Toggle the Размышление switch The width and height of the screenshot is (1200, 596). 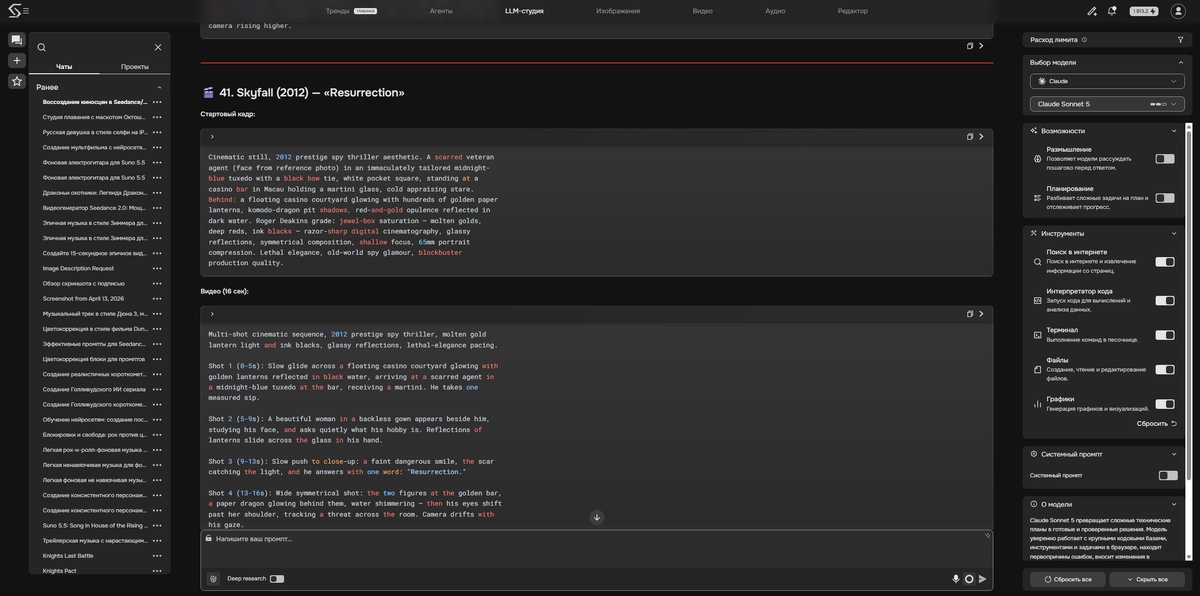click(x=1165, y=158)
